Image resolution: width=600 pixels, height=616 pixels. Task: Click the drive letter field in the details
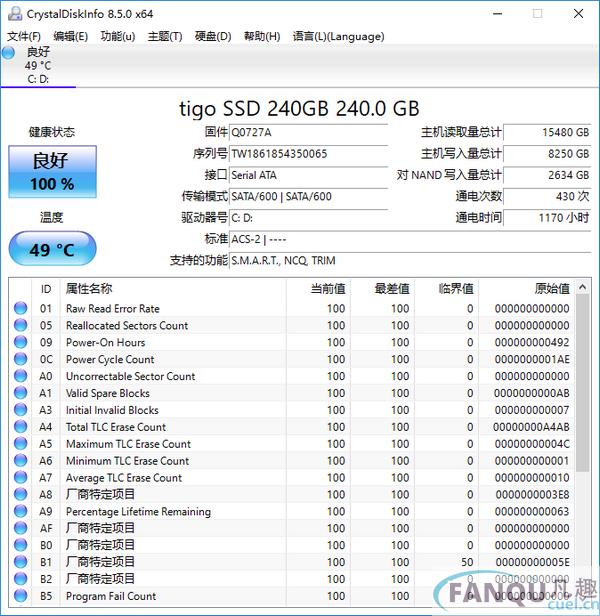(x=308, y=218)
